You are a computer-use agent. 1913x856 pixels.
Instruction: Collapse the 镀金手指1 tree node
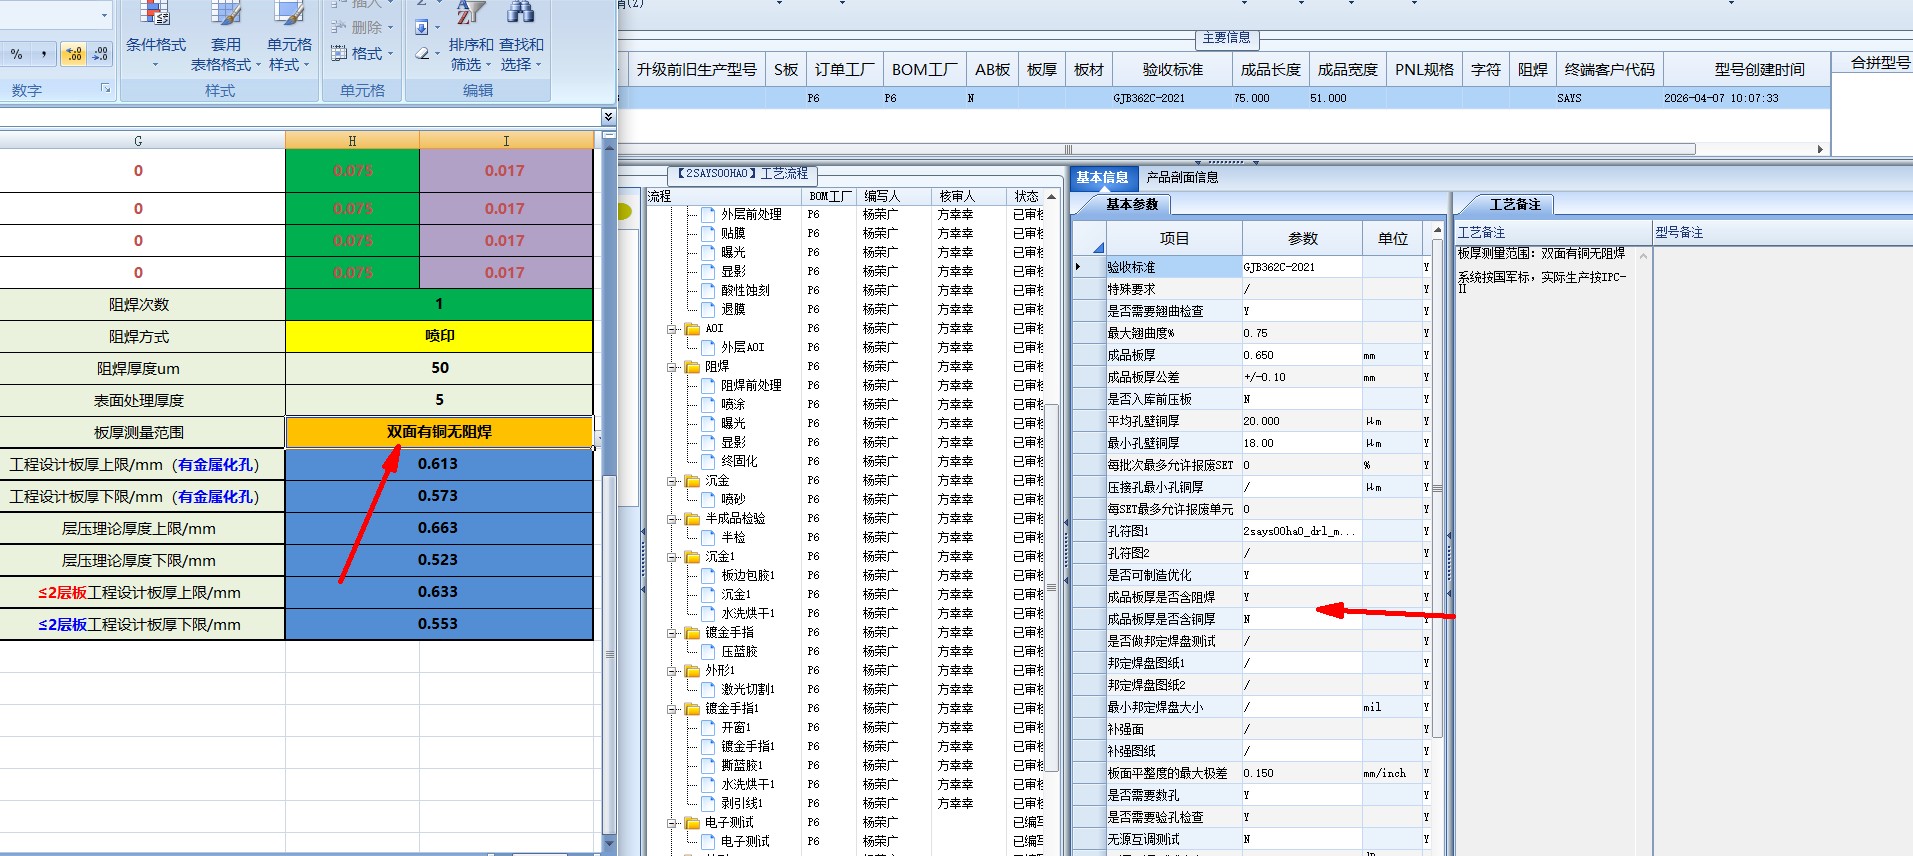click(x=673, y=708)
